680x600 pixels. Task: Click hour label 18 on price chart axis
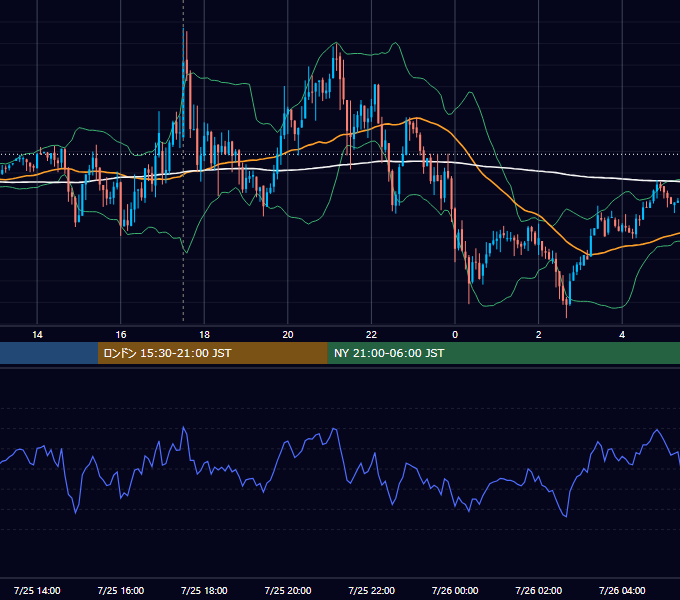204,334
